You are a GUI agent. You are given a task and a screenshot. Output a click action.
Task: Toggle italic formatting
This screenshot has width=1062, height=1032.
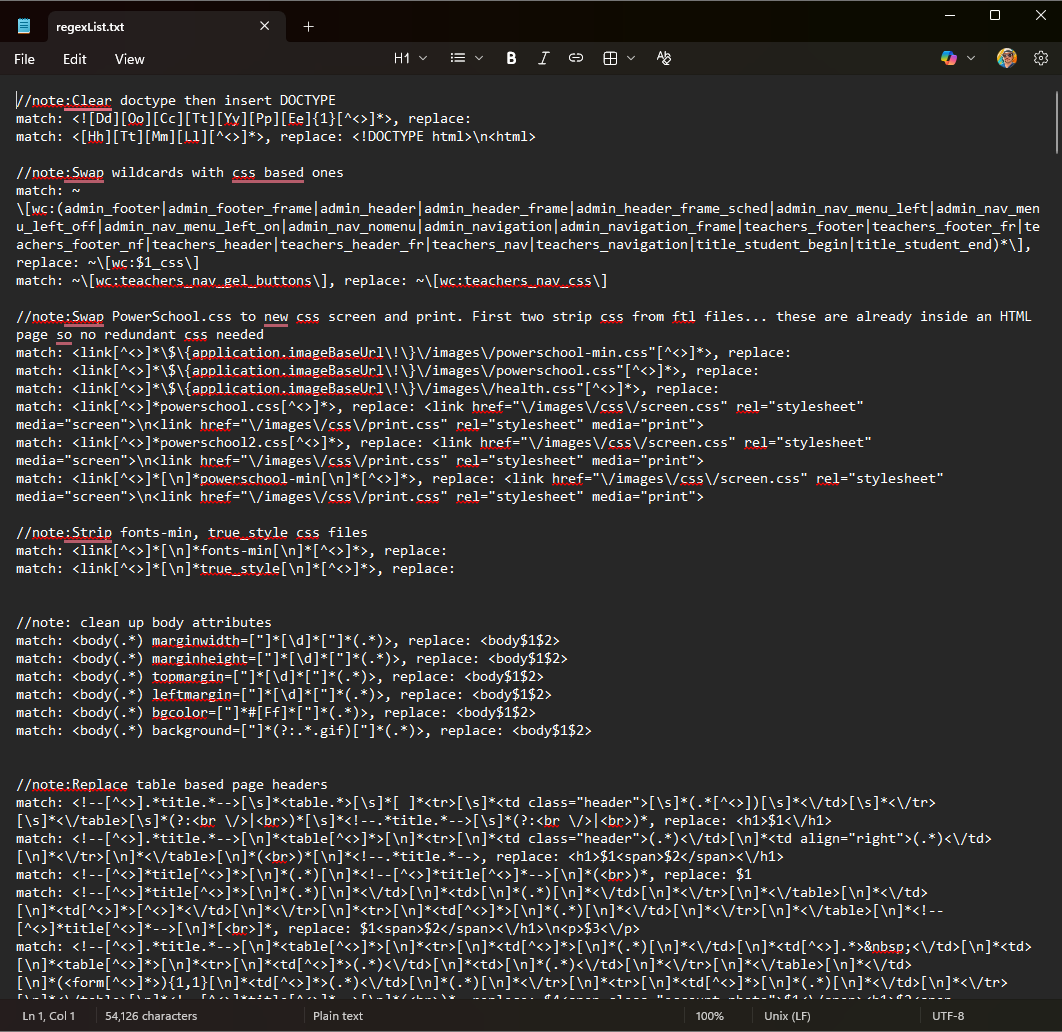pos(543,59)
